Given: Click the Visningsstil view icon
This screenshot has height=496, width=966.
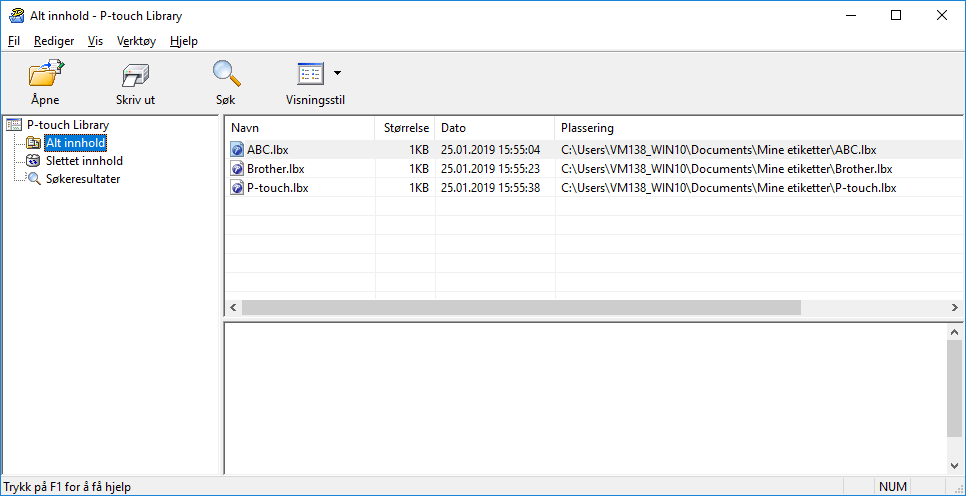Looking at the screenshot, I should [x=310, y=74].
